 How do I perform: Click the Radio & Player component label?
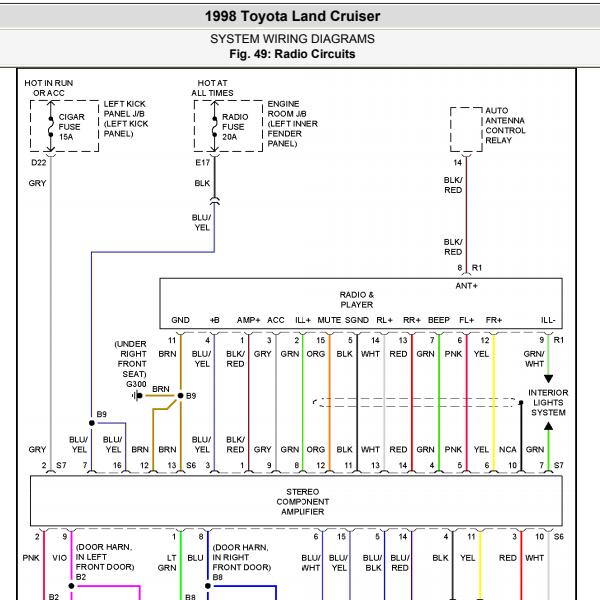356,299
